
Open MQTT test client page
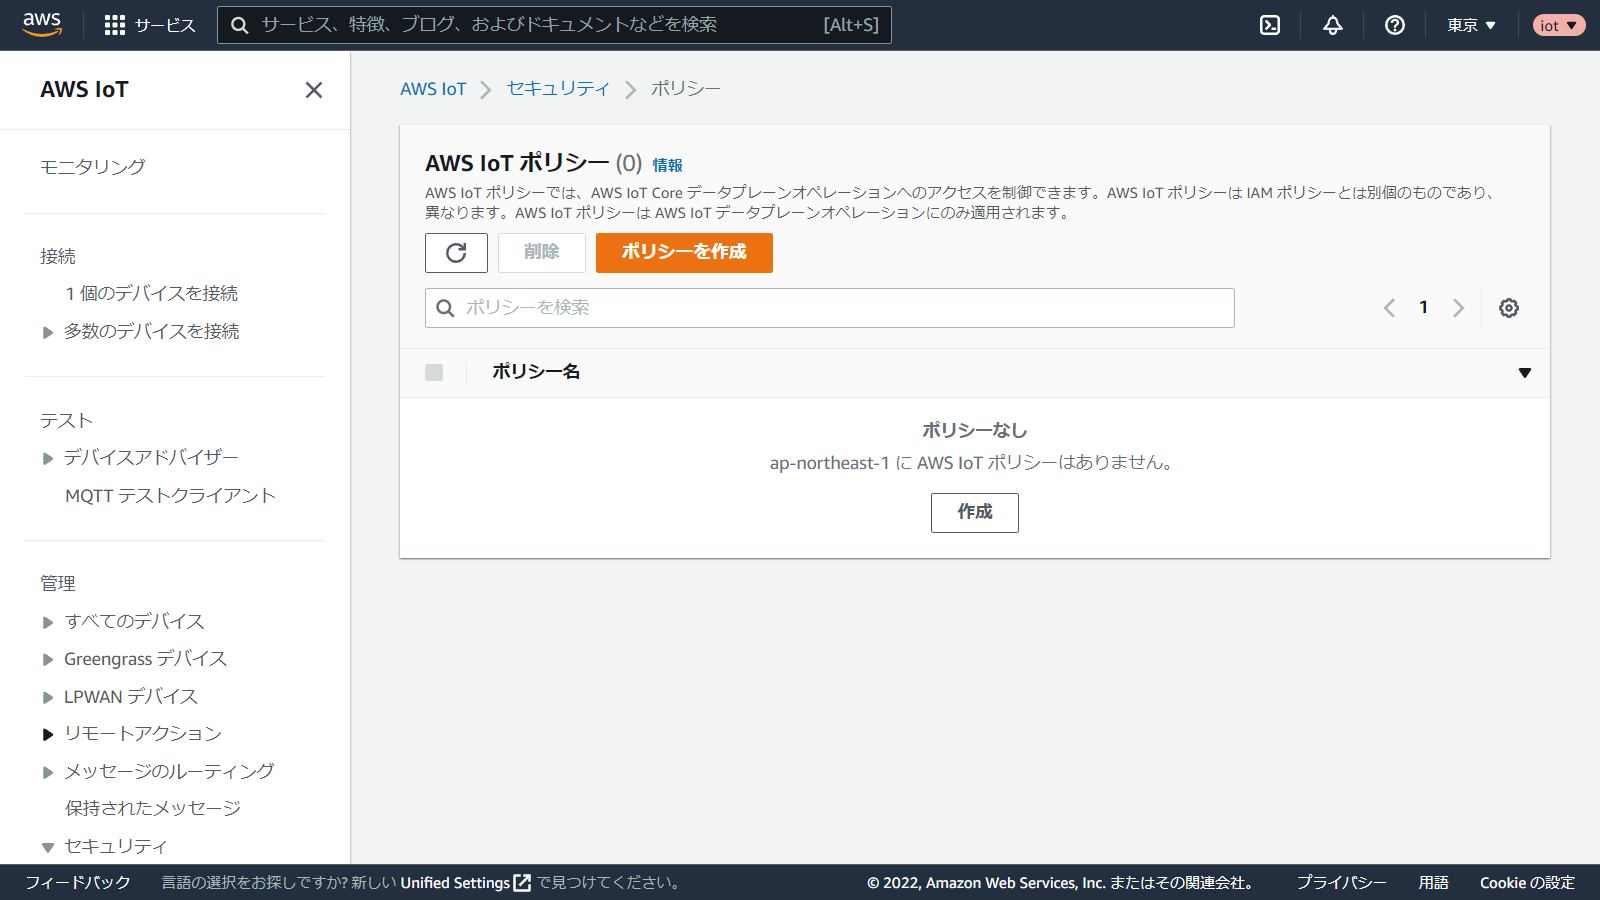(170, 496)
